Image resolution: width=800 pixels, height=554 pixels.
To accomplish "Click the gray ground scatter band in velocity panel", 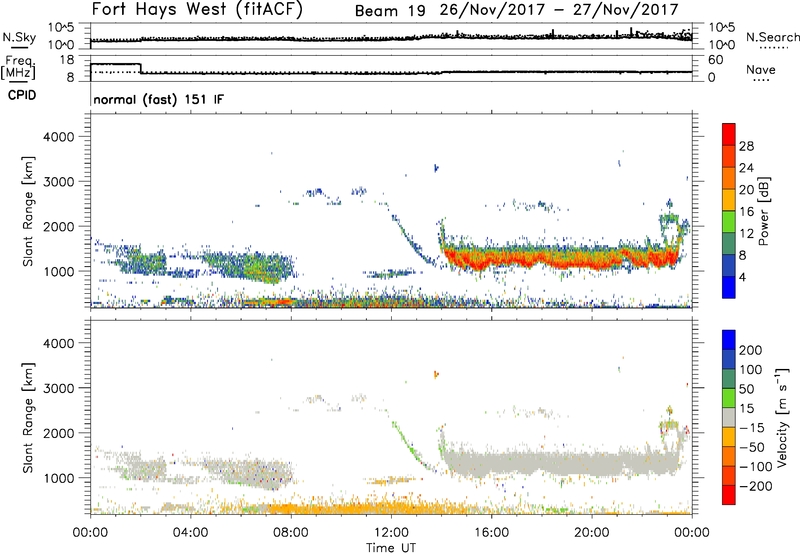I will 561,463.
